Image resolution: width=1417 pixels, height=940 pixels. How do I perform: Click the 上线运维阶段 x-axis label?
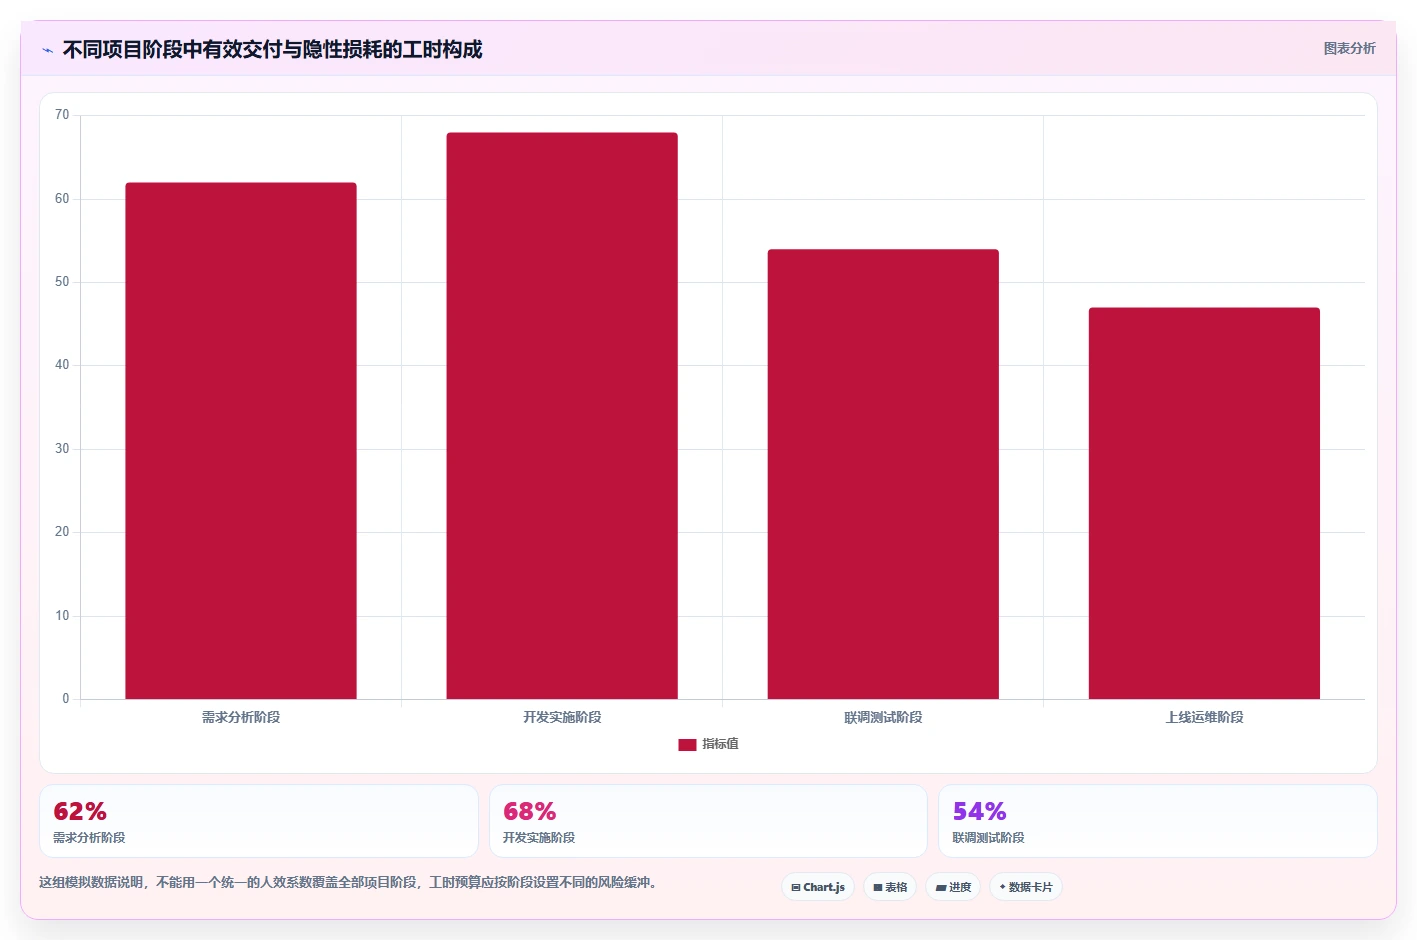[x=1204, y=717]
